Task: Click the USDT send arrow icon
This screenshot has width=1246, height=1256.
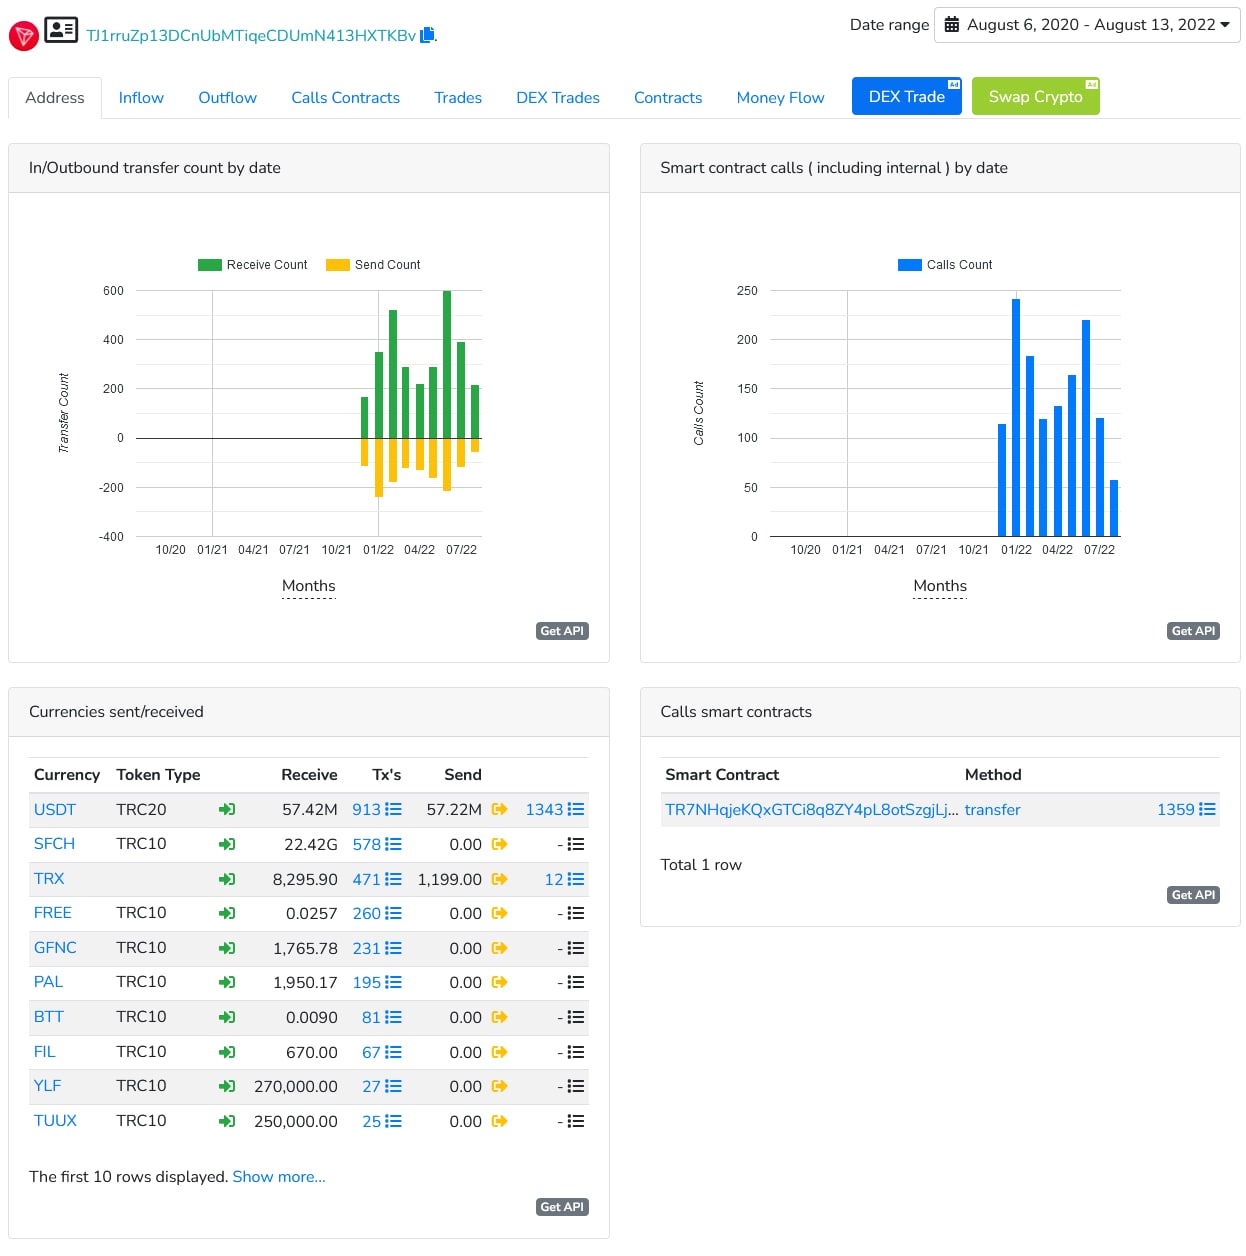Action: pyautogui.click(x=499, y=809)
